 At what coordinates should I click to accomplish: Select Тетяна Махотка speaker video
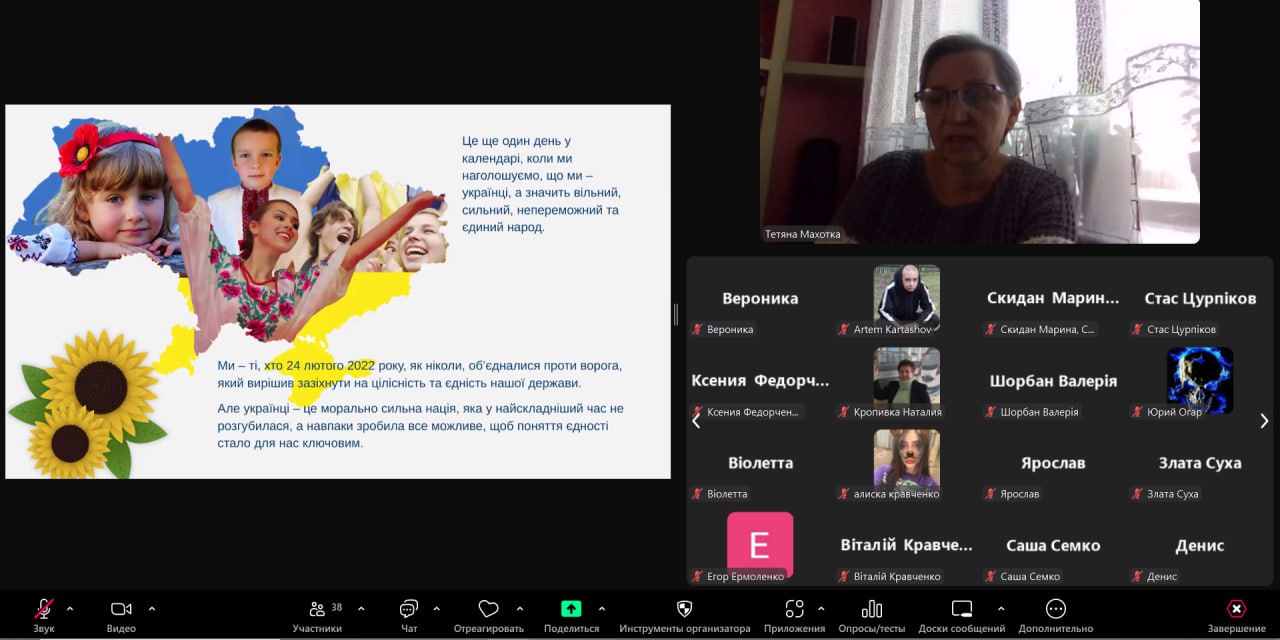pos(980,122)
